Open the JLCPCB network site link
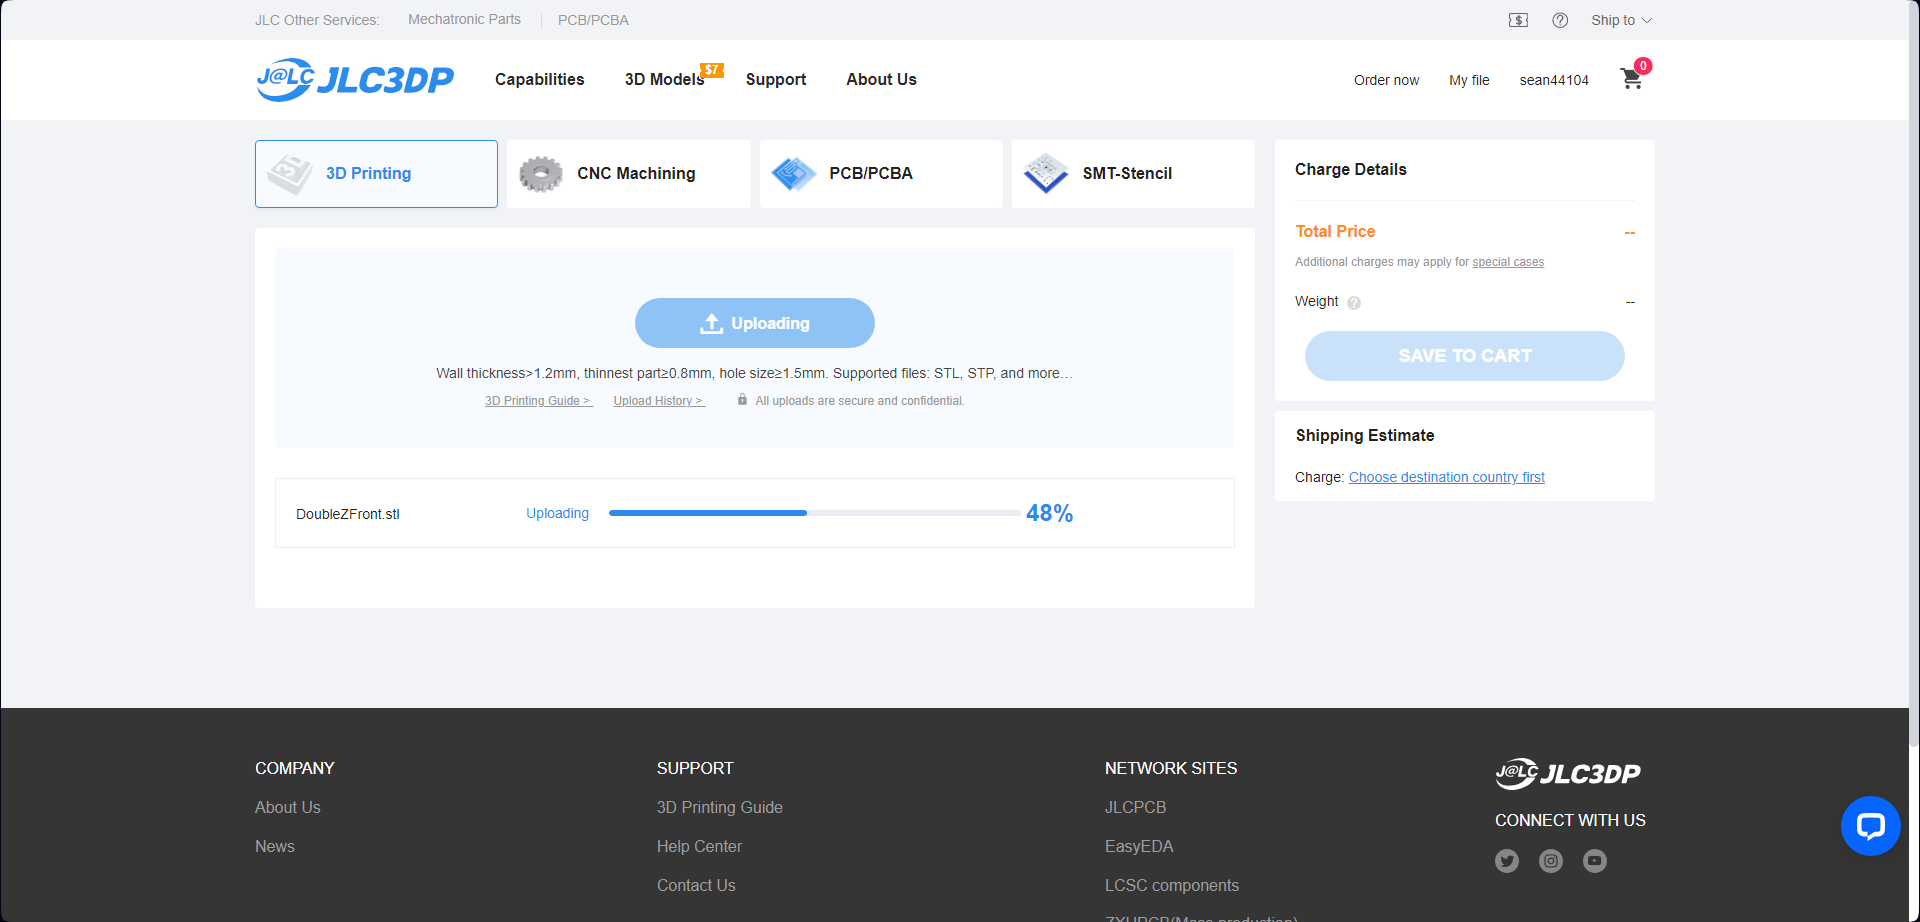Image resolution: width=1920 pixels, height=922 pixels. (1135, 807)
